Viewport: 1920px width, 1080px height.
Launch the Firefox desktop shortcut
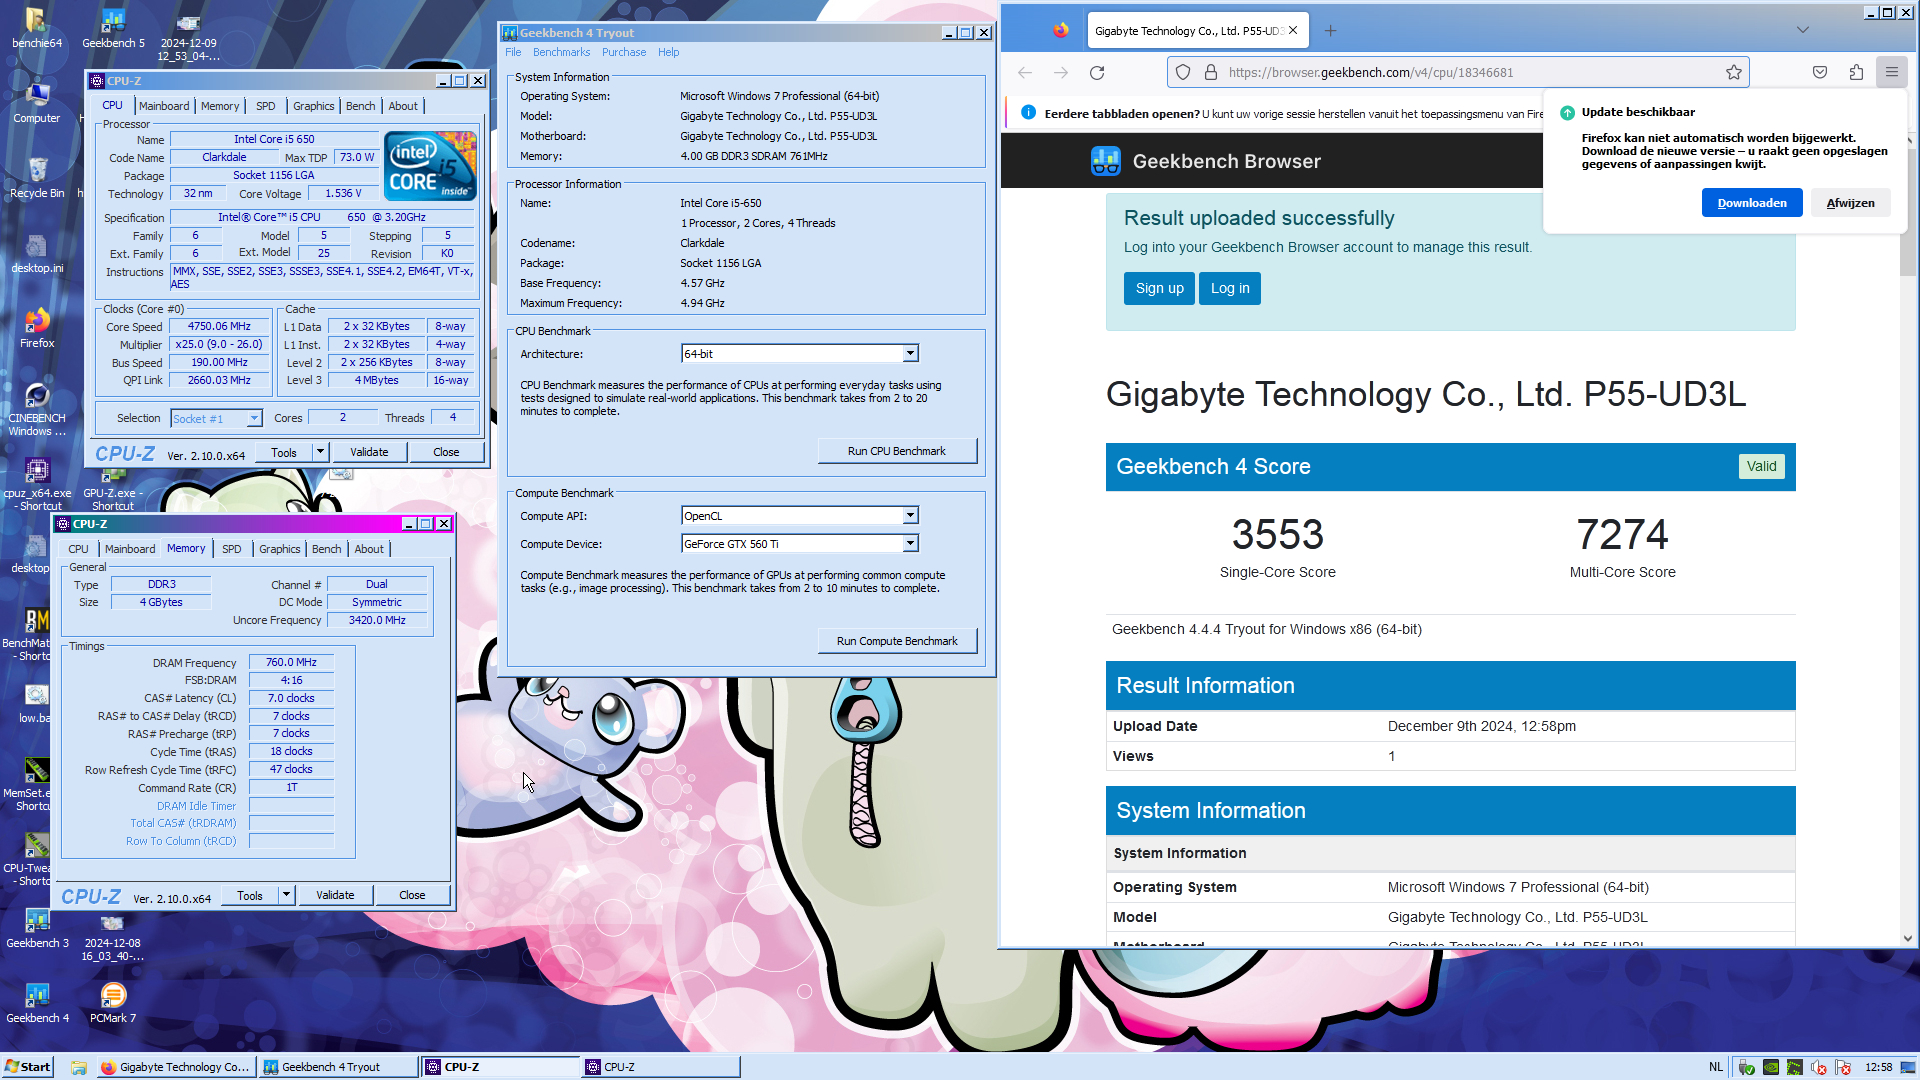(x=36, y=328)
